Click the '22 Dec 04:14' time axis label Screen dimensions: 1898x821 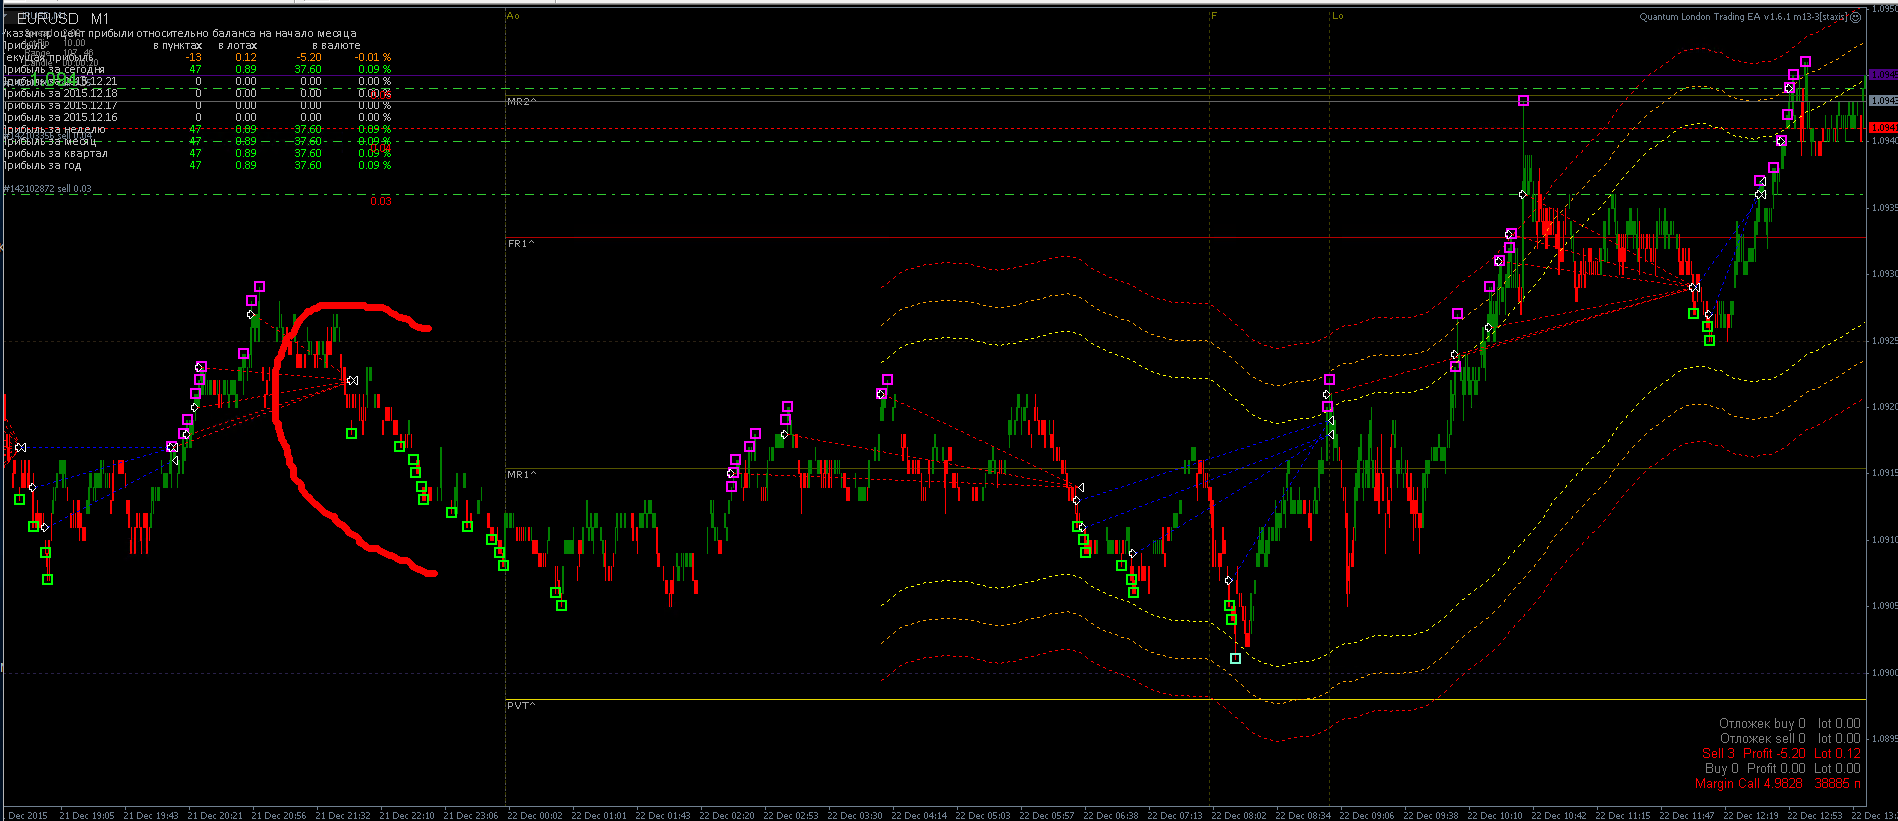920,815
